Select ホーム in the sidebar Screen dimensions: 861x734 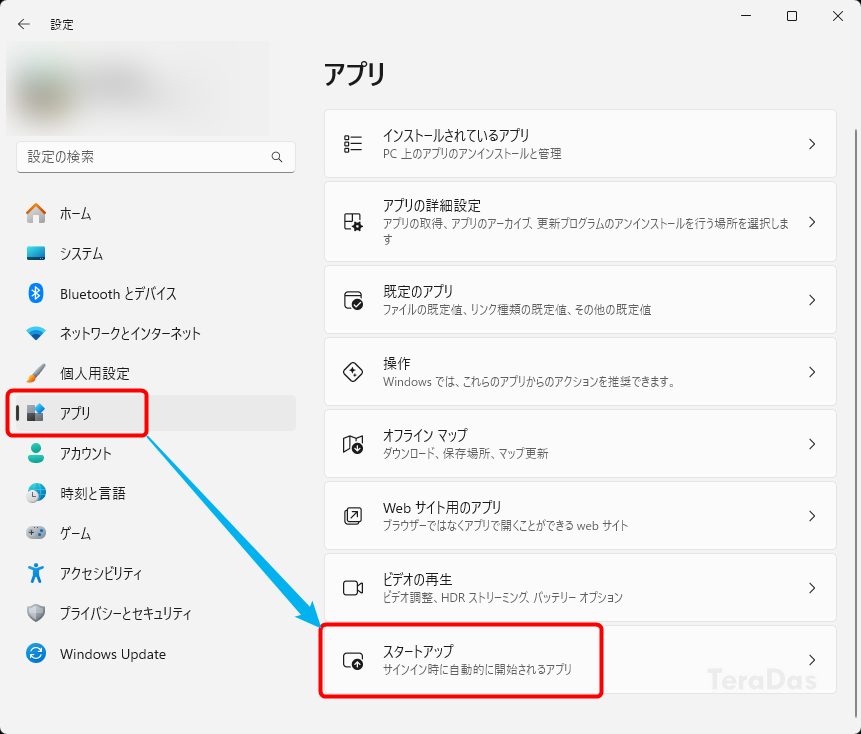156,214
